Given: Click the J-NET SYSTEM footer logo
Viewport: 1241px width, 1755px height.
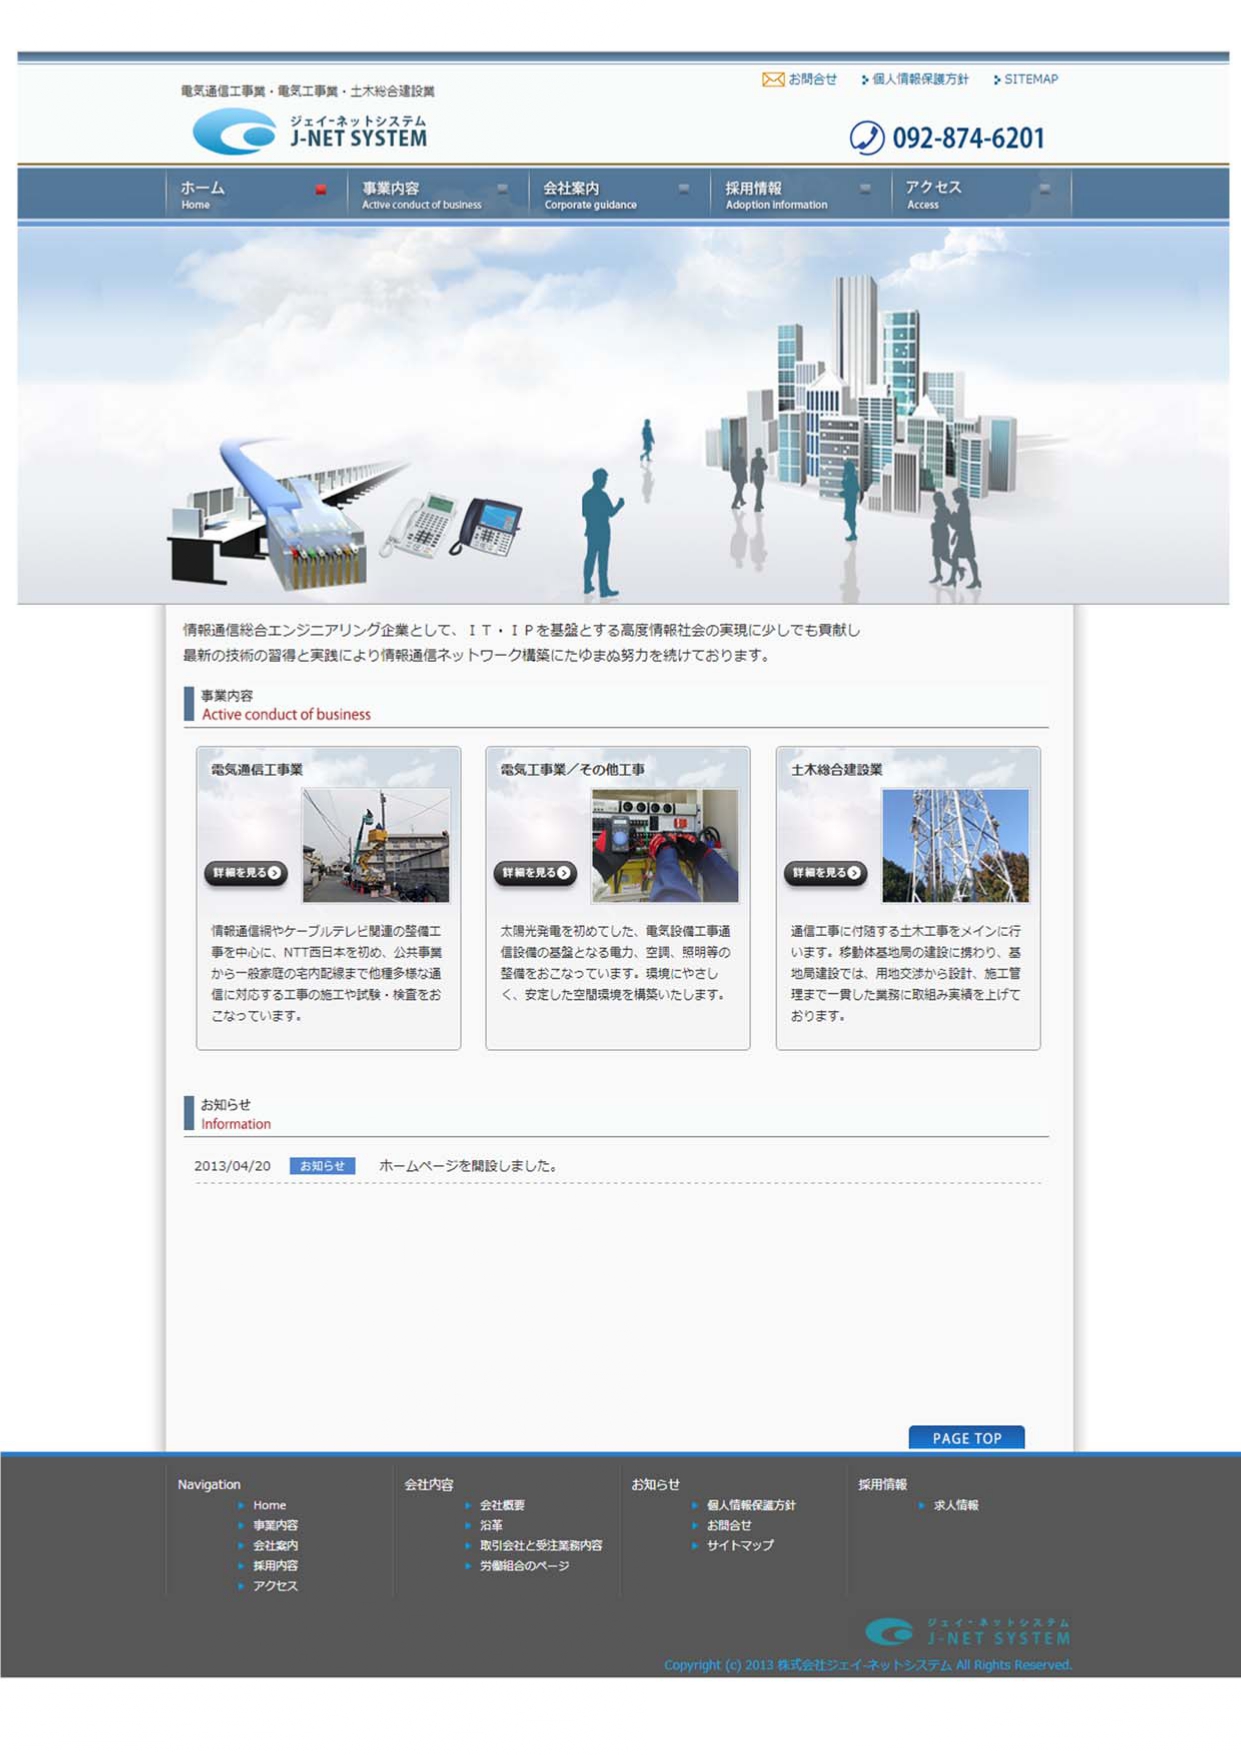Looking at the screenshot, I should coord(967,1631).
